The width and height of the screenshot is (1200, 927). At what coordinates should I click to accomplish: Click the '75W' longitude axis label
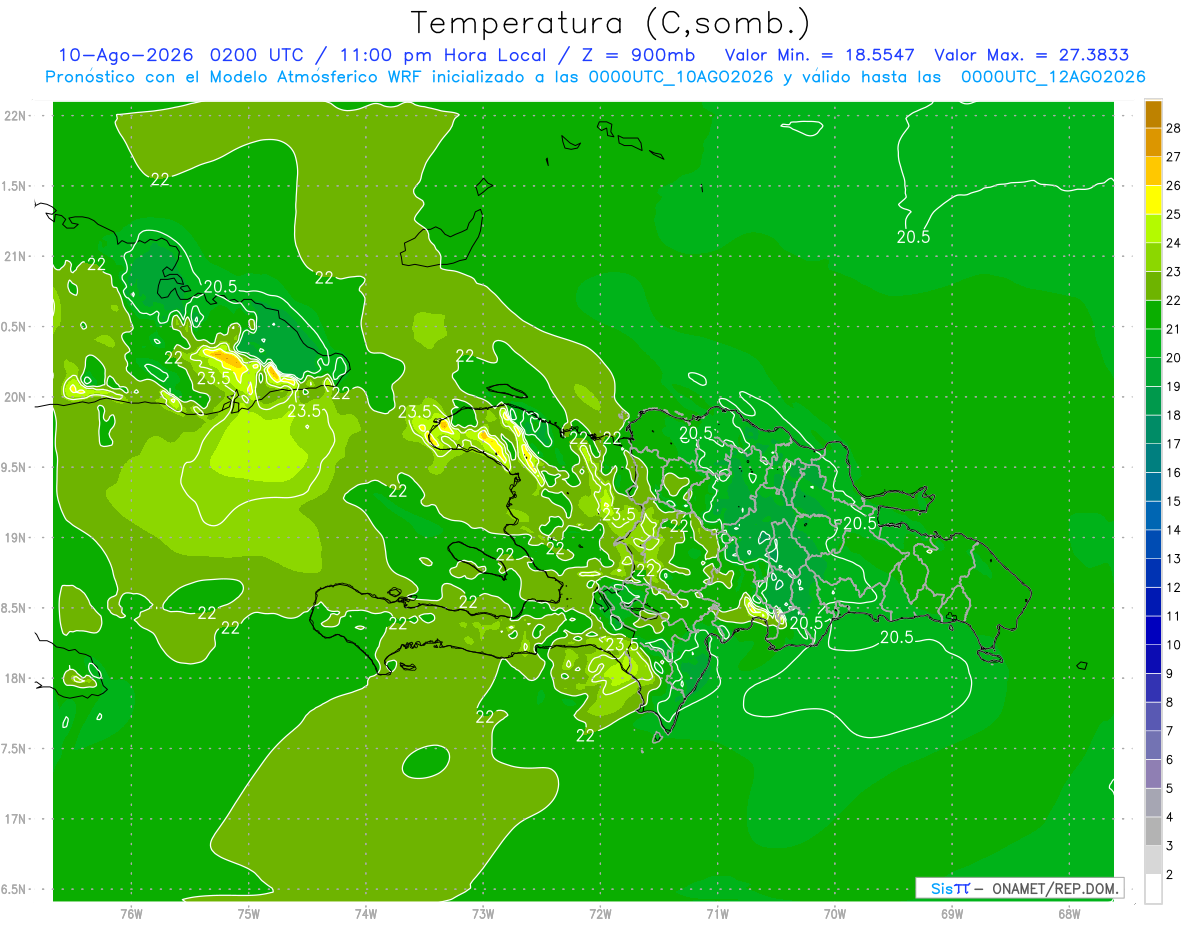249,914
